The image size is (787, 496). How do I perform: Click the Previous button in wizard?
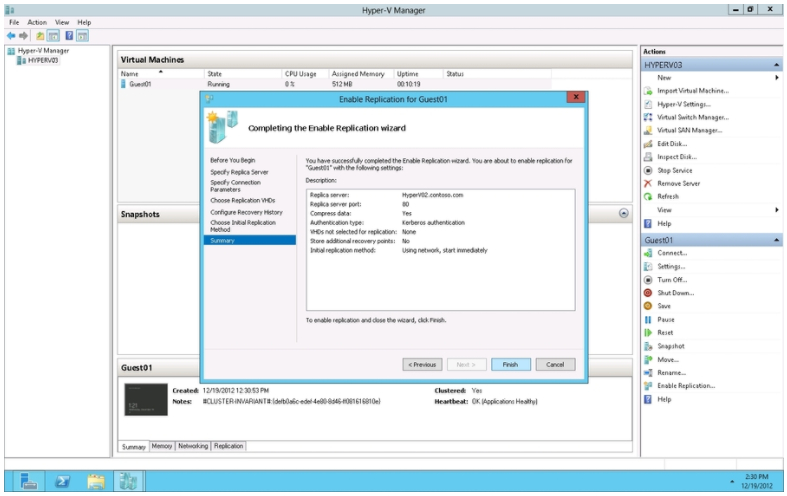(422, 365)
